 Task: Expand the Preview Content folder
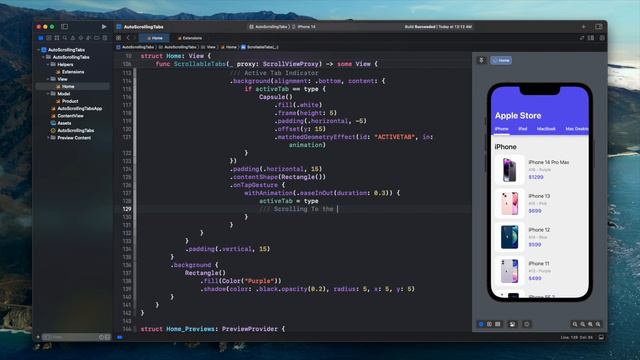click(48, 138)
